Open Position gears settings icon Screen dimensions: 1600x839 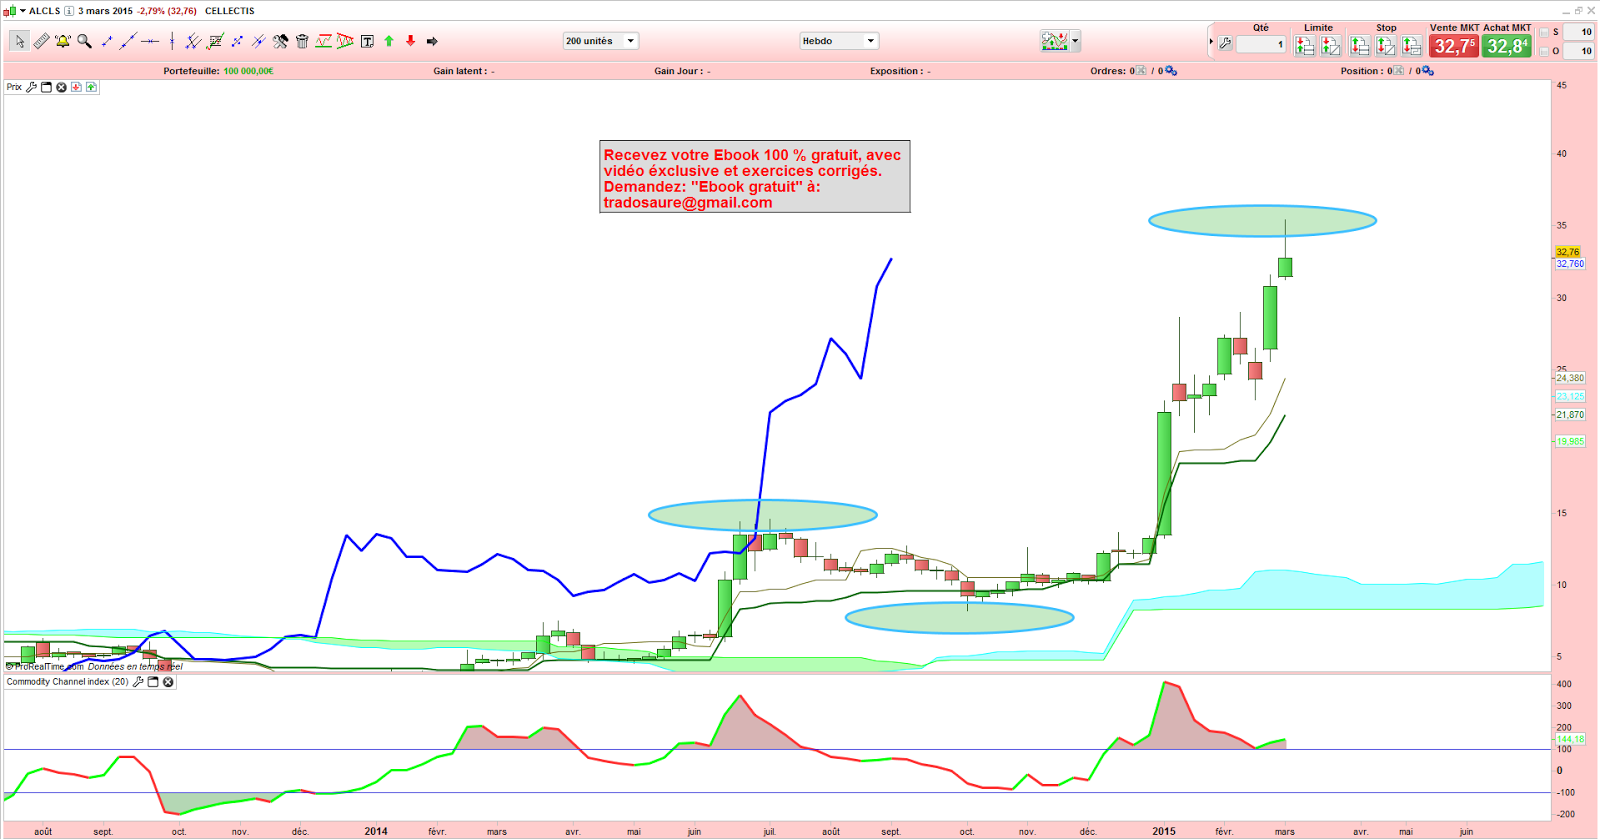(1428, 71)
